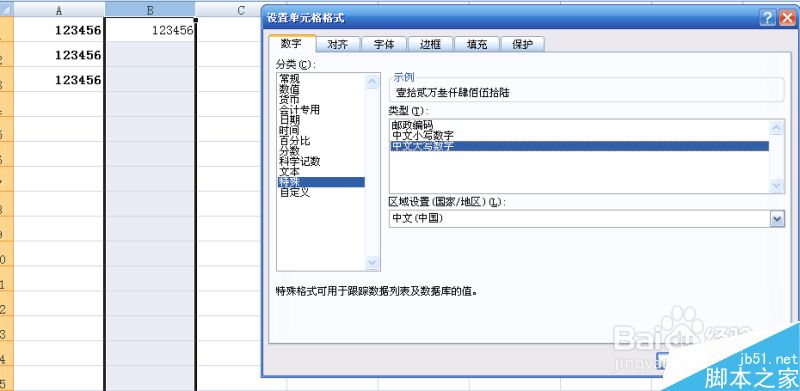Close the 设置单元格格式 dialog
Screen dimensions: 800x391
point(786,18)
